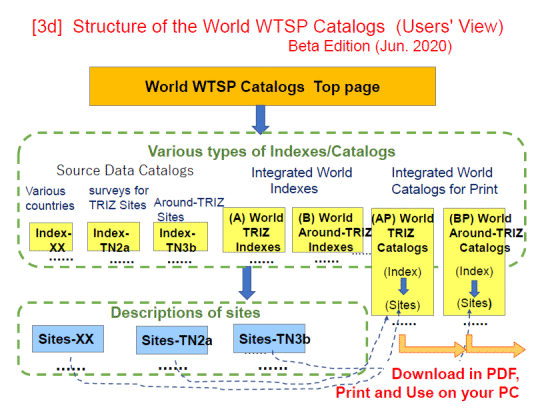Open the (A) World TRIZ Indexes box
The height and width of the screenshot is (410, 536).
coord(254,230)
